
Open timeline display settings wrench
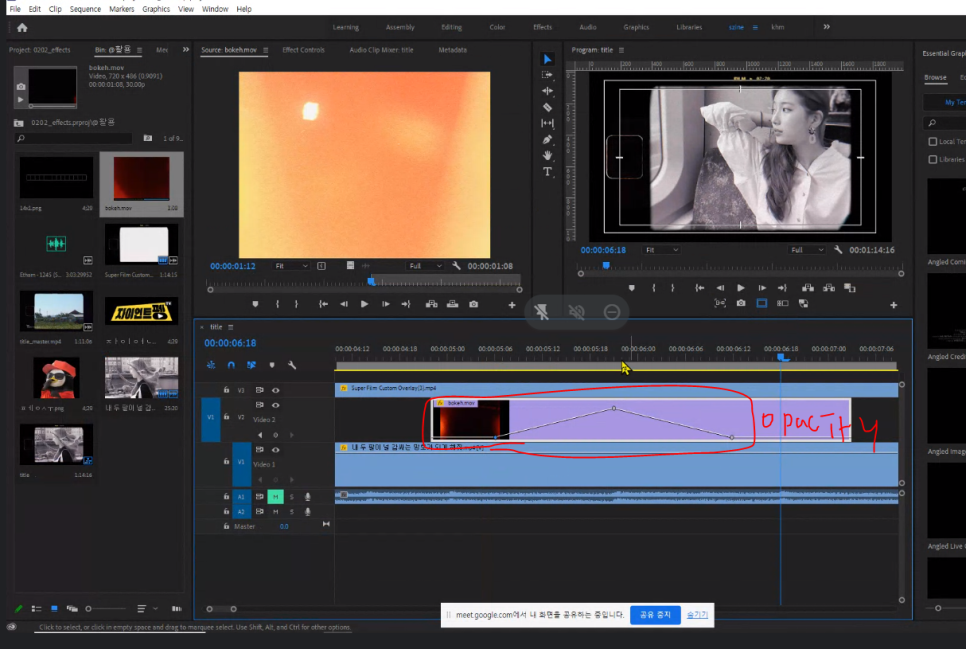[x=292, y=365]
